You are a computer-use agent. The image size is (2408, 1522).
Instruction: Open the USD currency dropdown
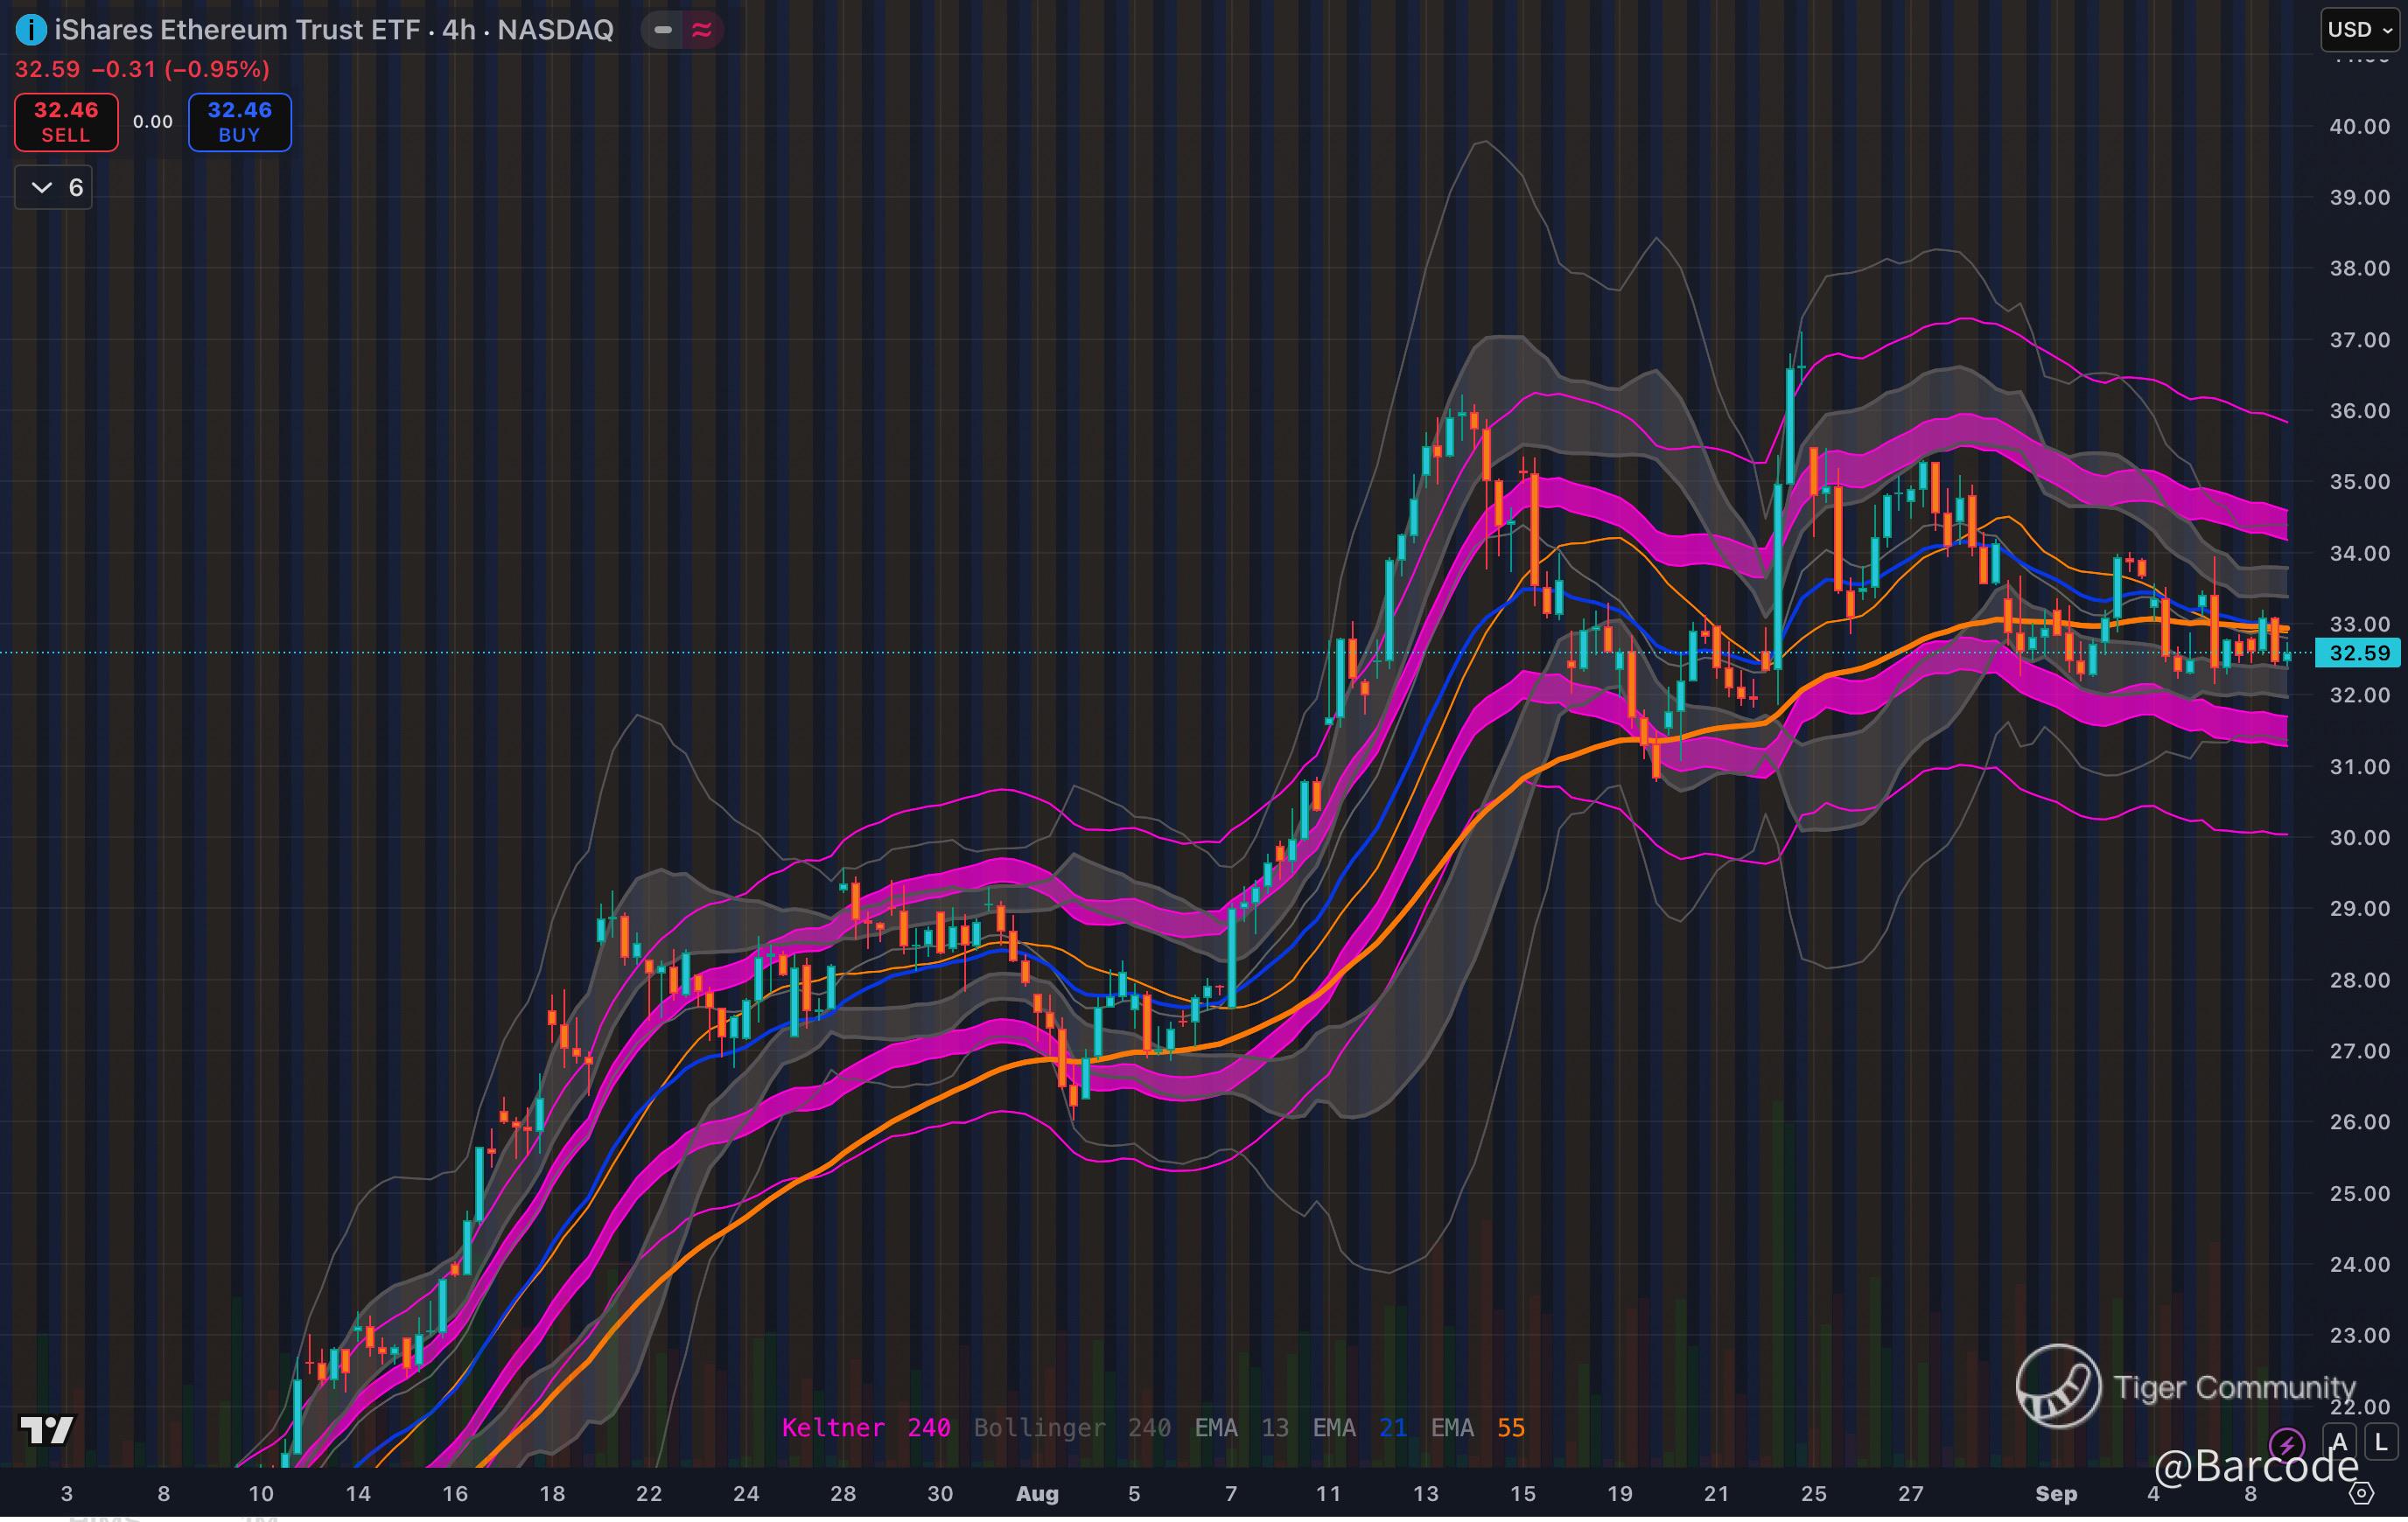coord(2360,30)
